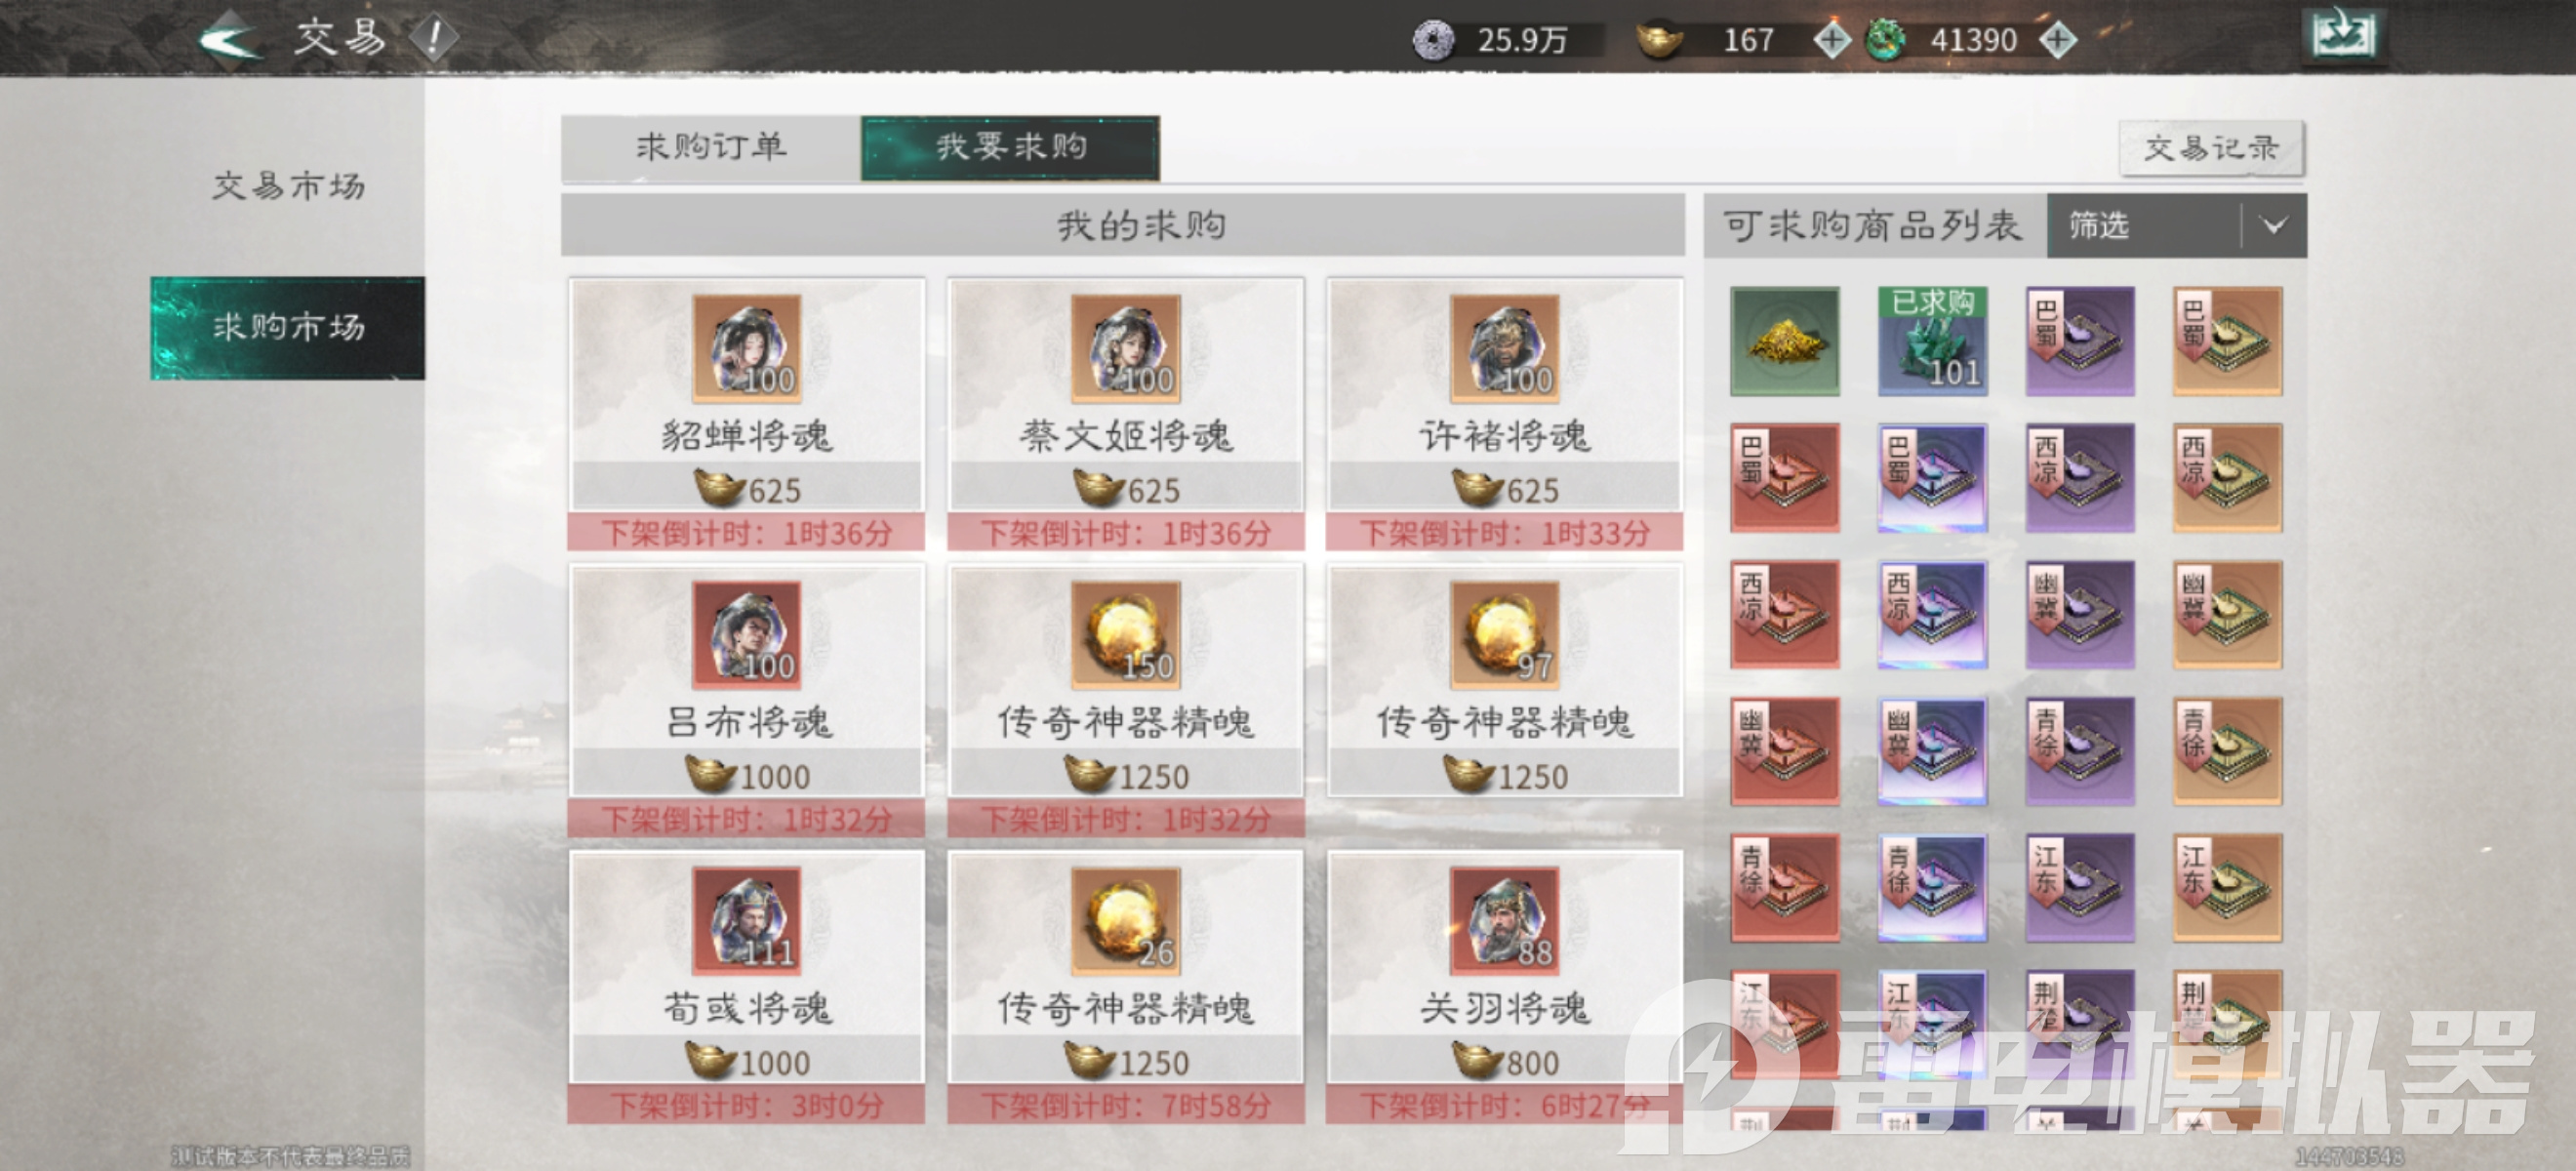Go back using the arrow beside 交易
The height and width of the screenshot is (1171, 2576).
coord(231,39)
